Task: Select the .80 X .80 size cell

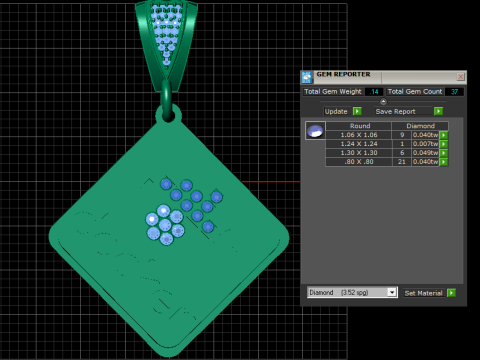Action: coord(359,162)
